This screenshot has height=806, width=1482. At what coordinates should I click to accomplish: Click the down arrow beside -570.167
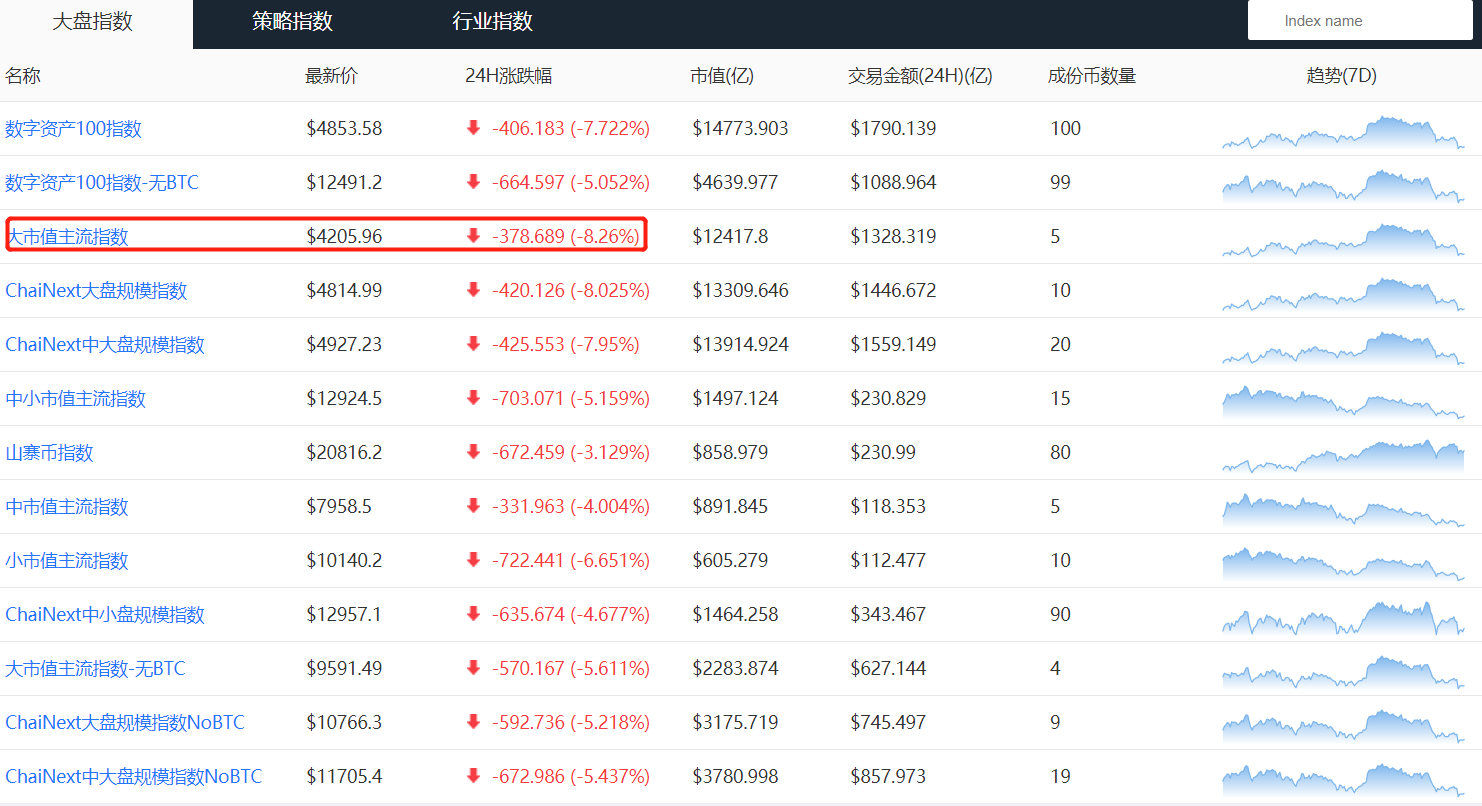point(474,668)
